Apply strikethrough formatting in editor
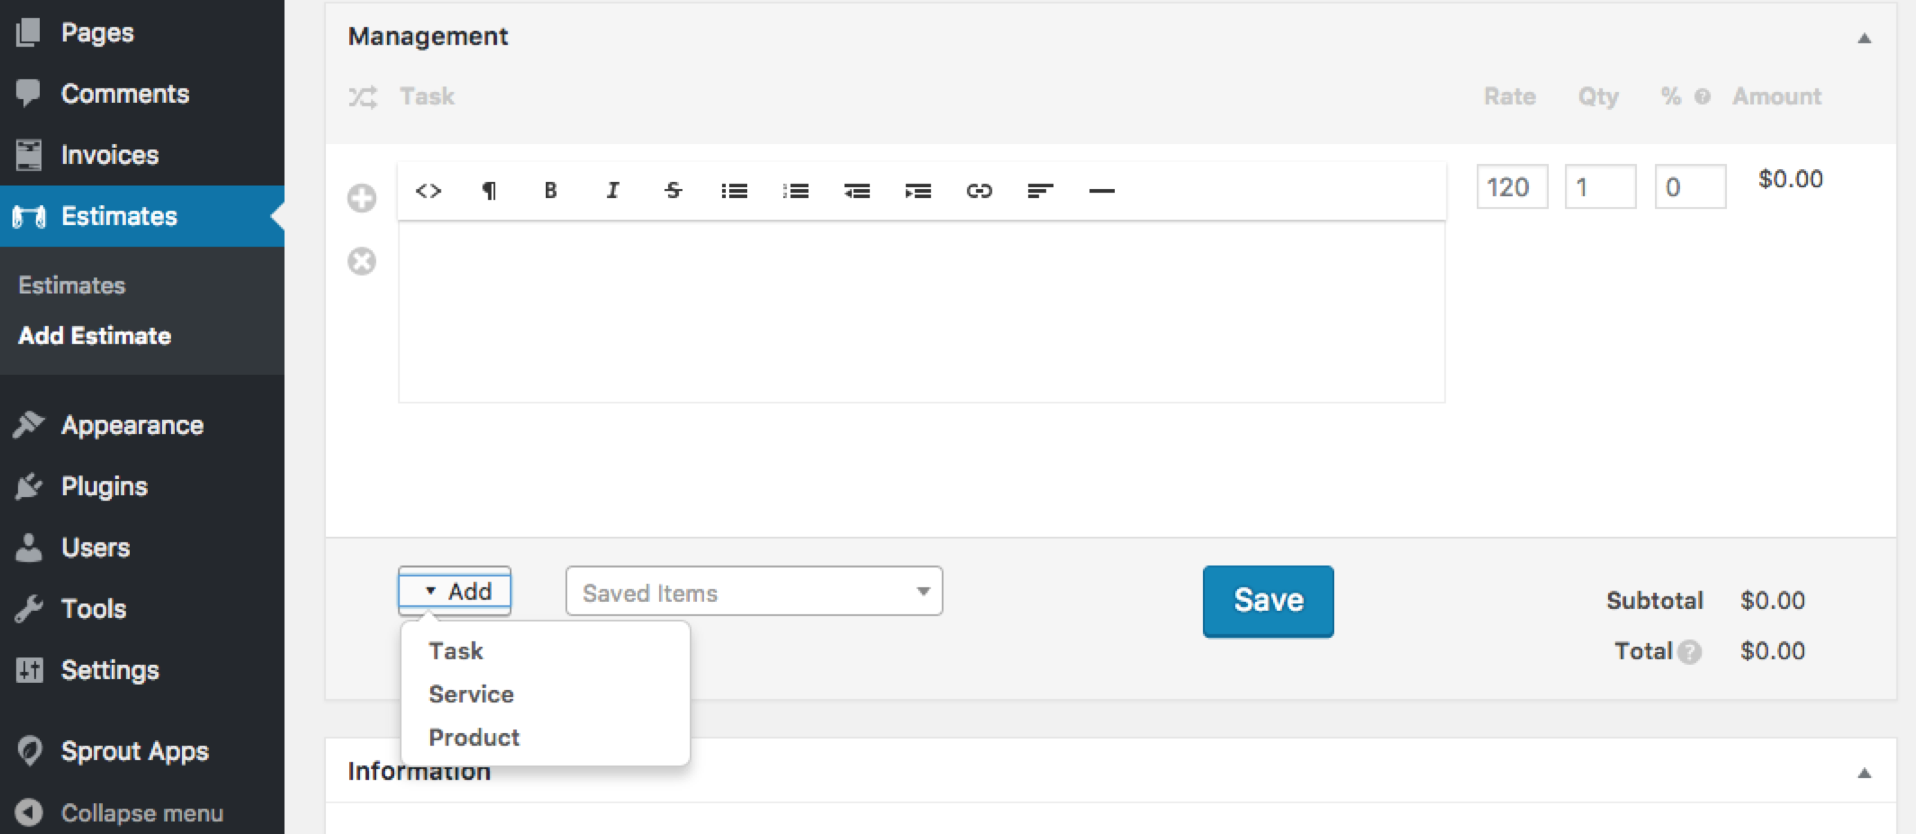 click(x=673, y=191)
